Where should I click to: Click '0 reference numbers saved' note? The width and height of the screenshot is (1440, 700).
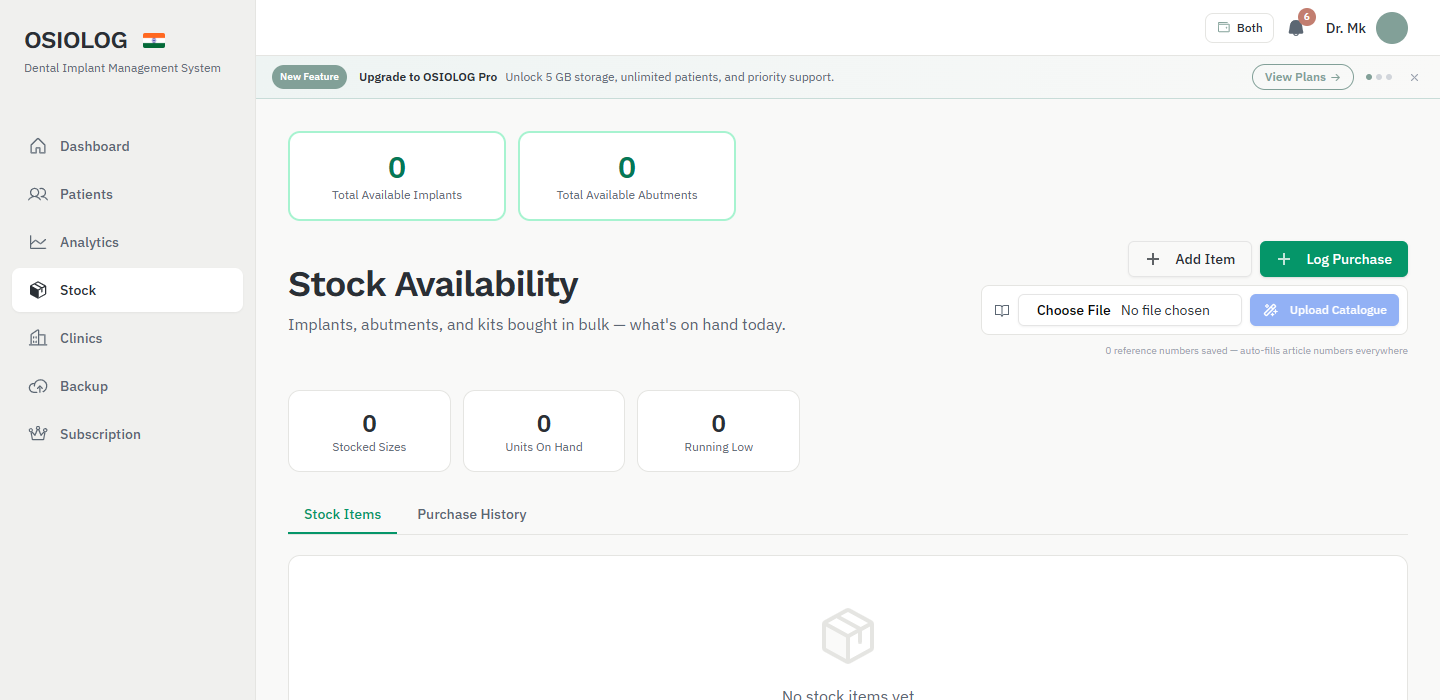[1256, 351]
